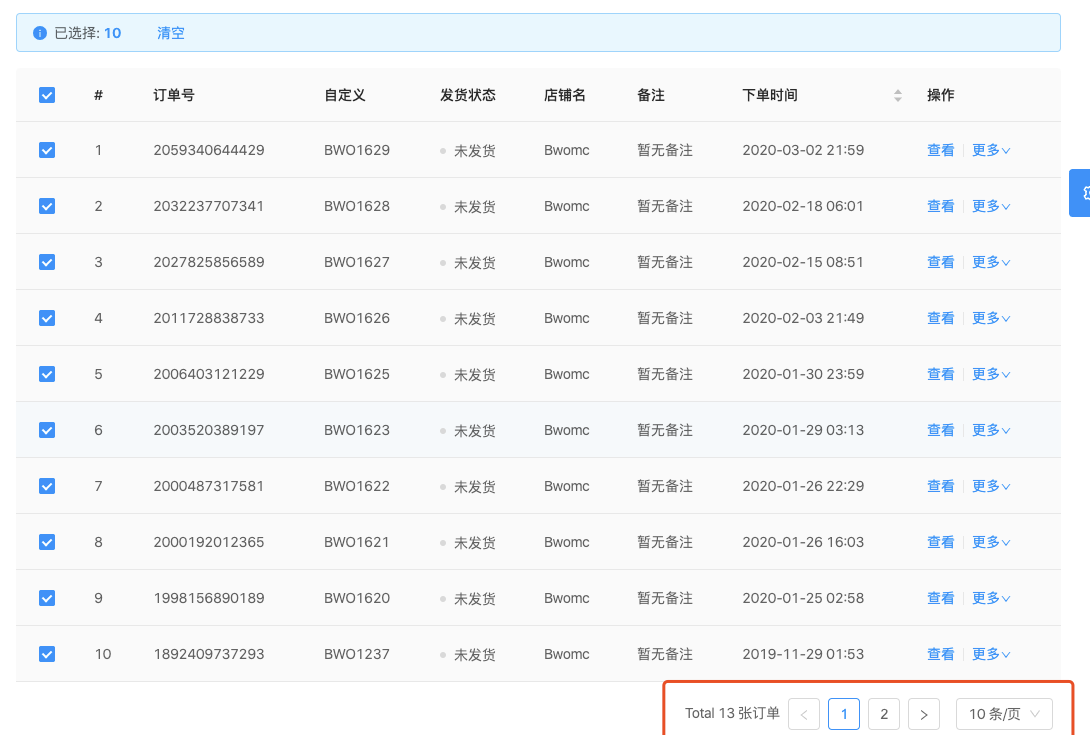The width and height of the screenshot is (1090, 735).
Task: Open the 更多 dropdown for order BWO1623
Action: (x=990, y=430)
